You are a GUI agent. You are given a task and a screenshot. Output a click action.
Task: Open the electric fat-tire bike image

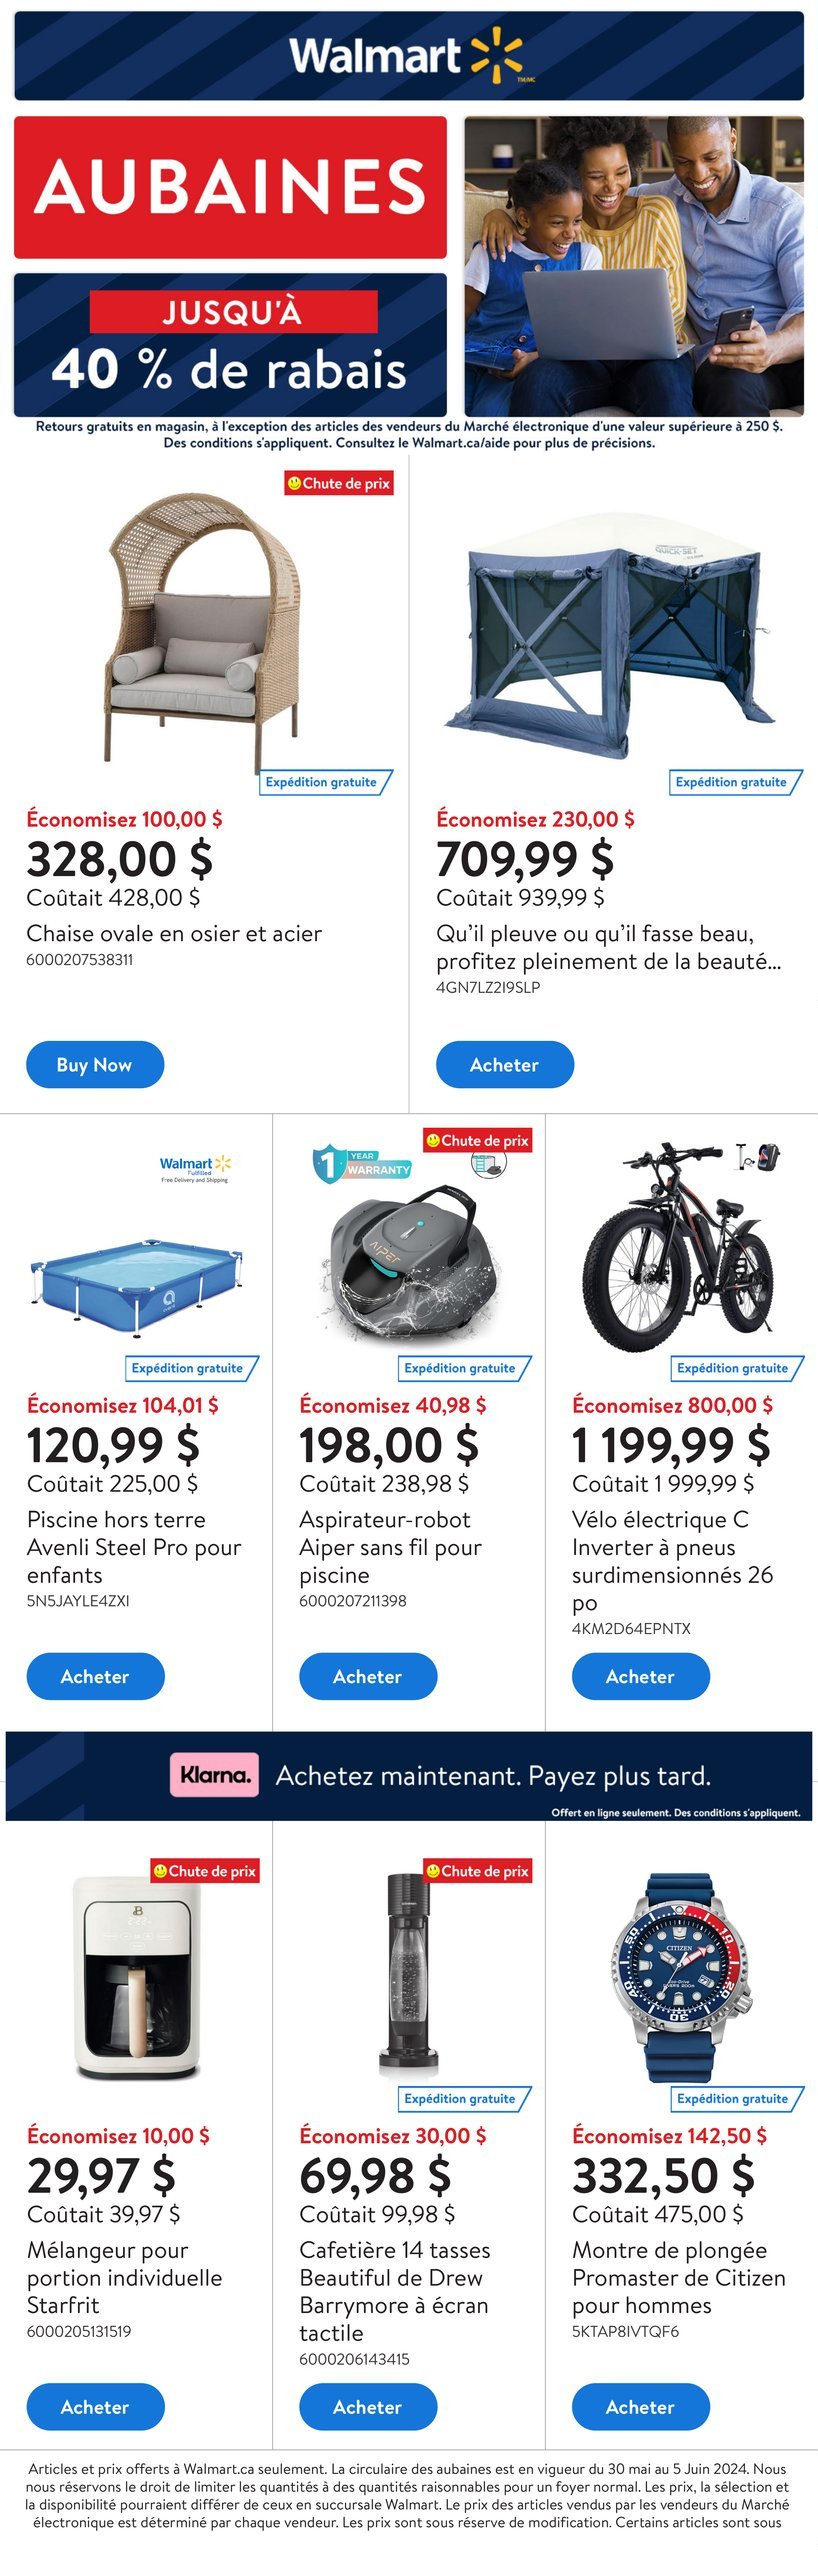[680, 1246]
